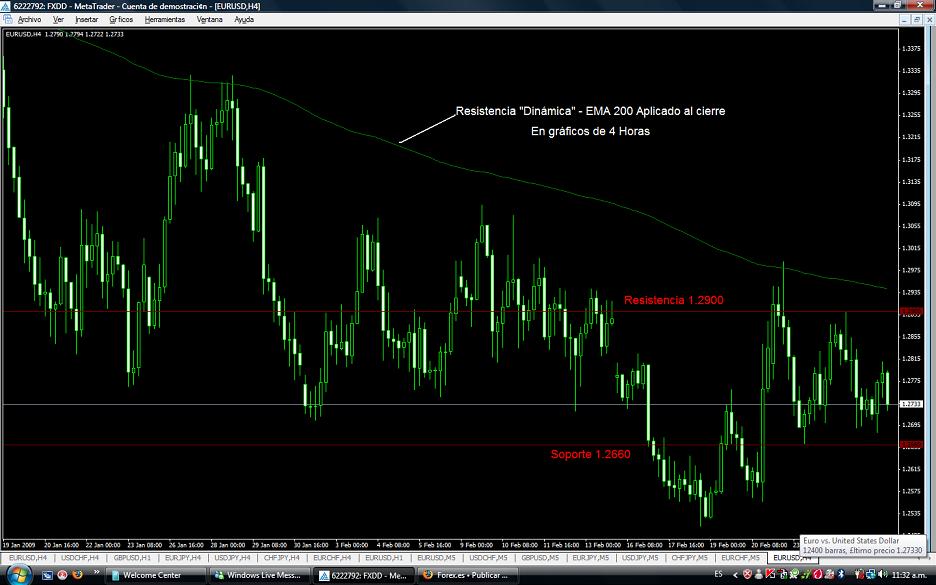Viewport: 936px width, 585px height.
Task: Open Welcome Center taskbar button
Action: [x=155, y=575]
